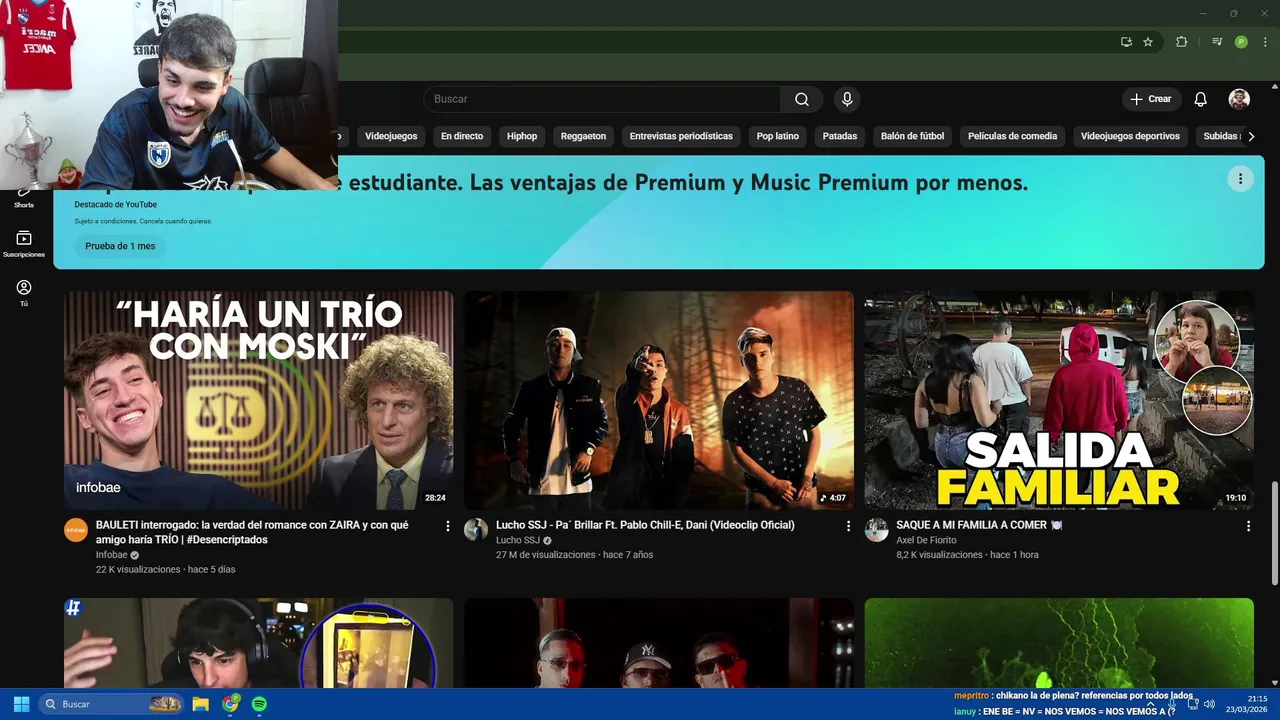Open Lucho SSJ channel avatar
Screen dimensions: 1280x720
click(476, 530)
